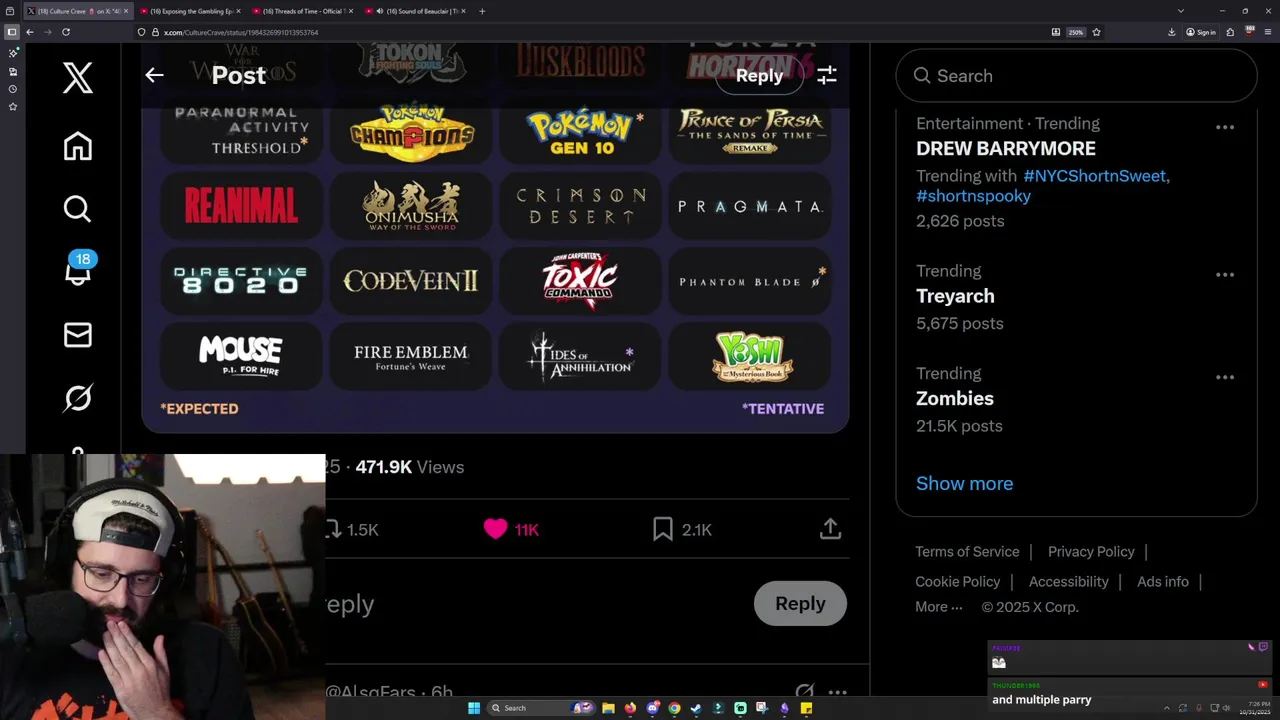The height and width of the screenshot is (720, 1280).
Task: Click the X logo home icon
Action: [x=78, y=77]
